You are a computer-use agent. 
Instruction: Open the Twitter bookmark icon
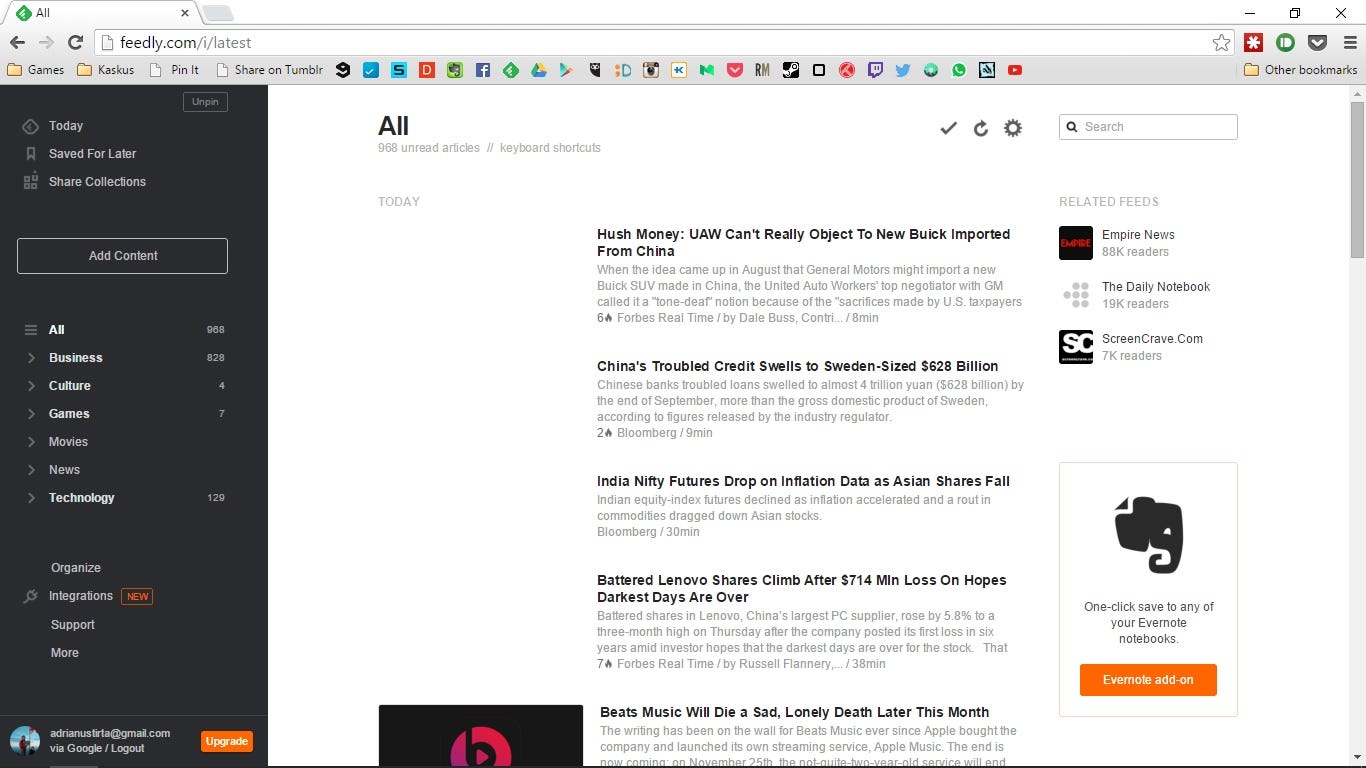pyautogui.click(x=903, y=70)
